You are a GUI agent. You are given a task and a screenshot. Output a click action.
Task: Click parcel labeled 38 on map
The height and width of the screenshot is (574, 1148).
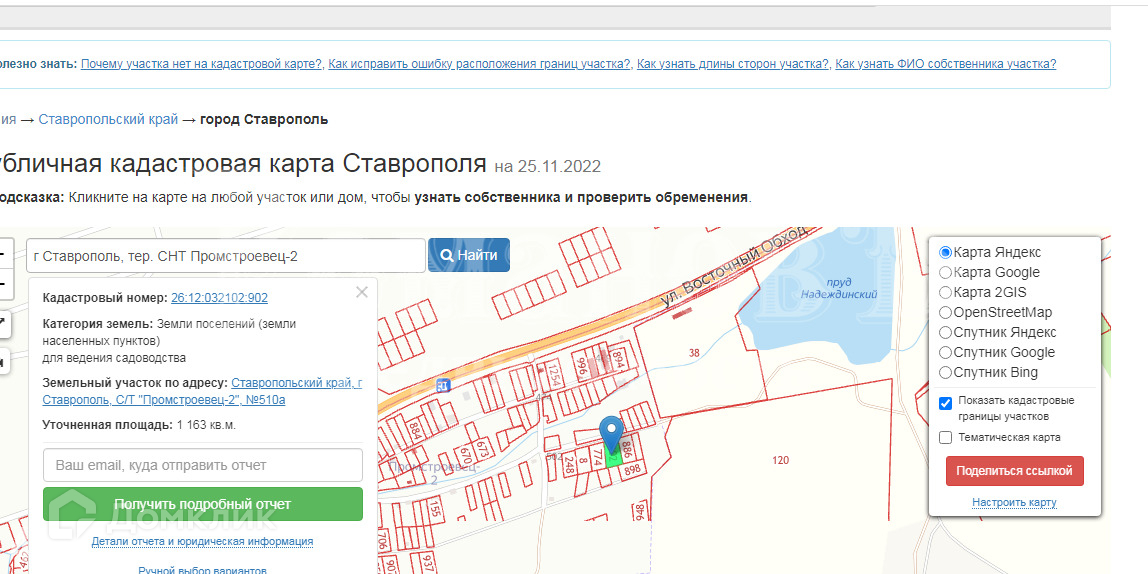(694, 353)
